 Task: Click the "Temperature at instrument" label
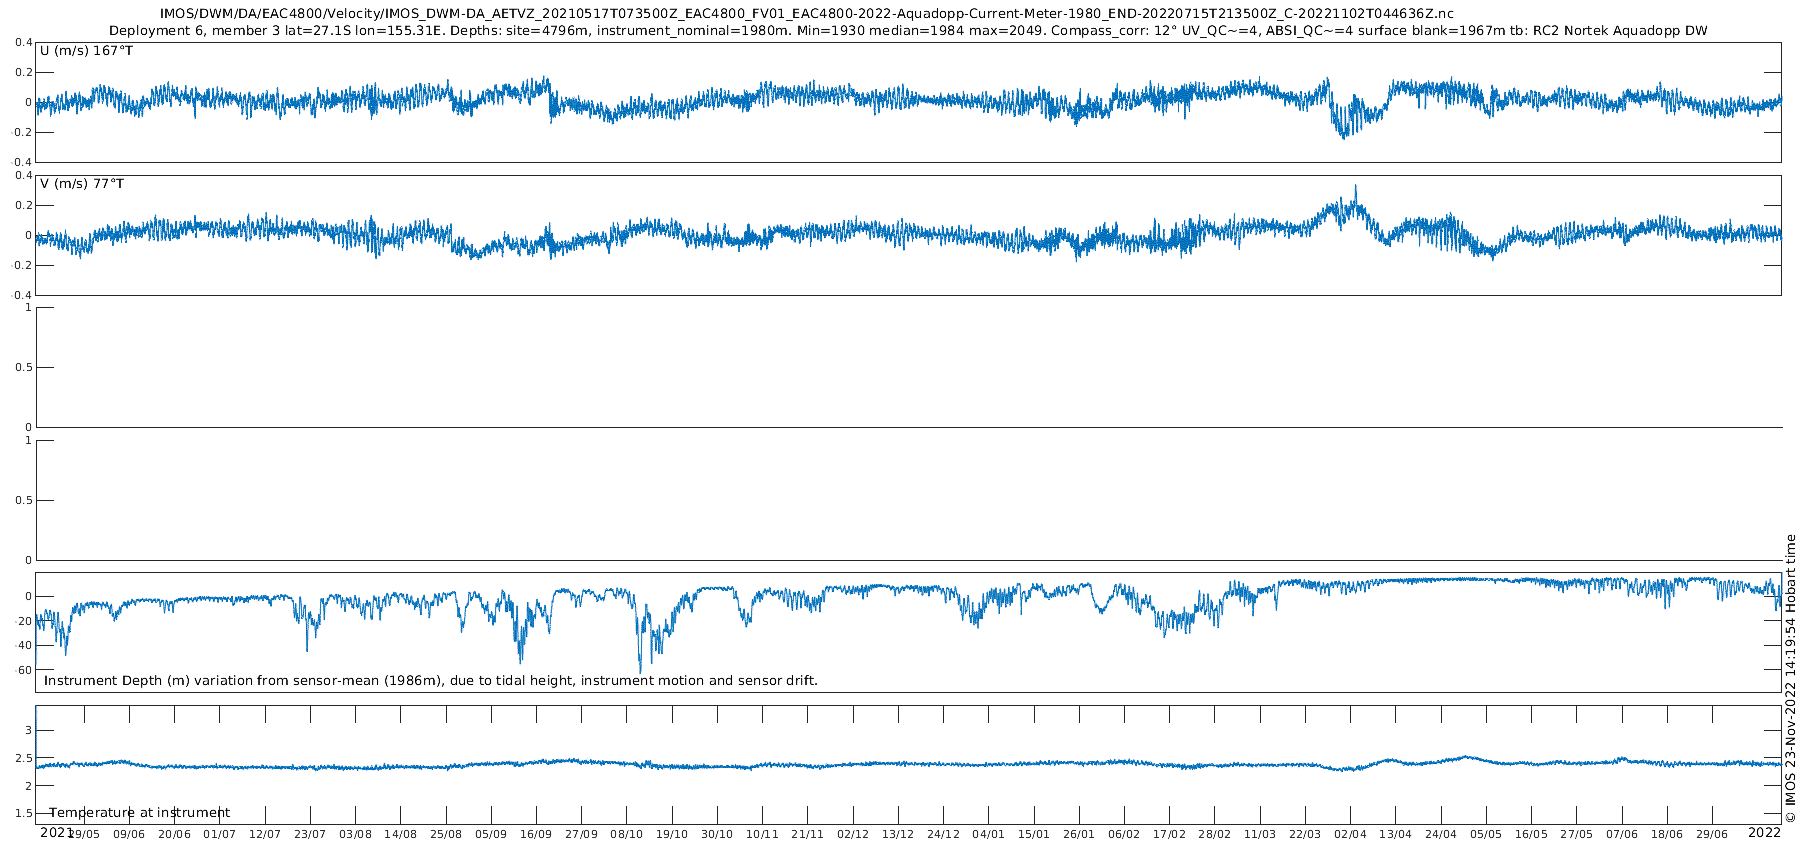pos(140,813)
